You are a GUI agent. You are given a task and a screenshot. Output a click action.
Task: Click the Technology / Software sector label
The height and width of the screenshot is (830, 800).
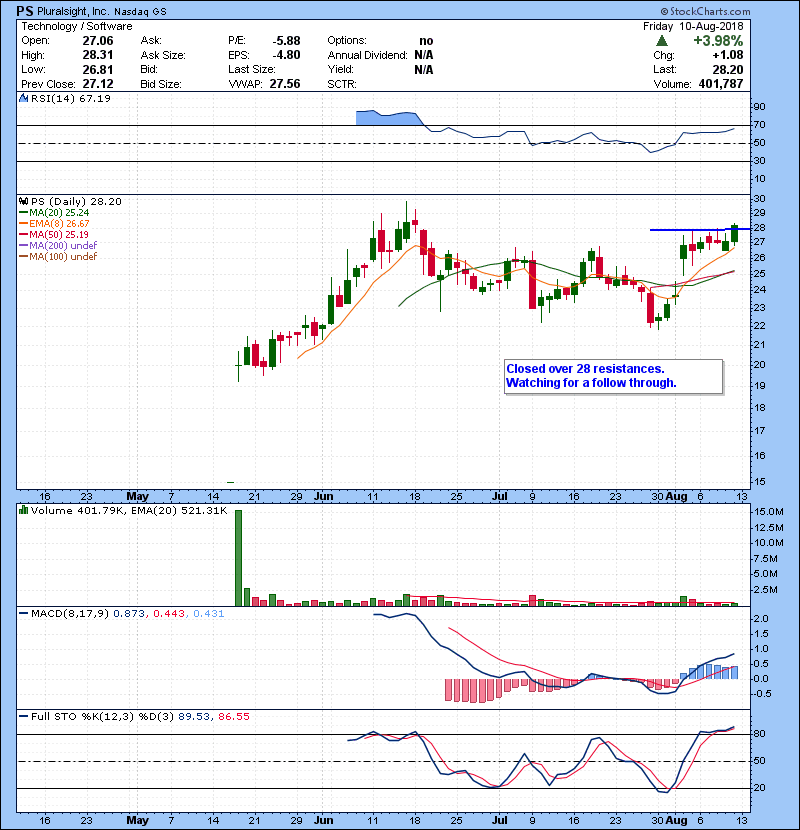(x=77, y=26)
